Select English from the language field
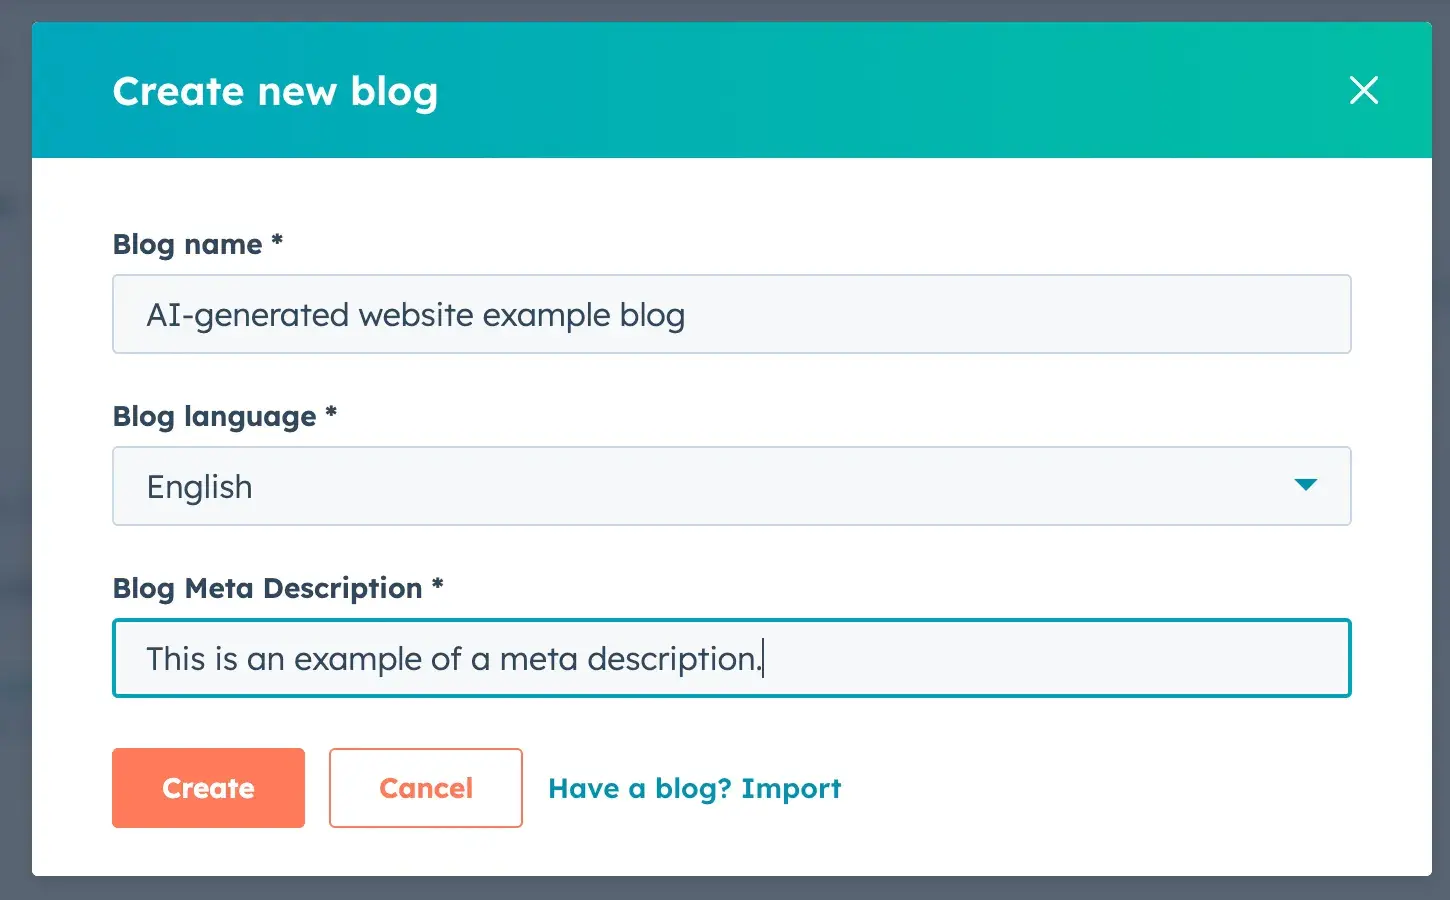1450x900 pixels. pos(731,486)
